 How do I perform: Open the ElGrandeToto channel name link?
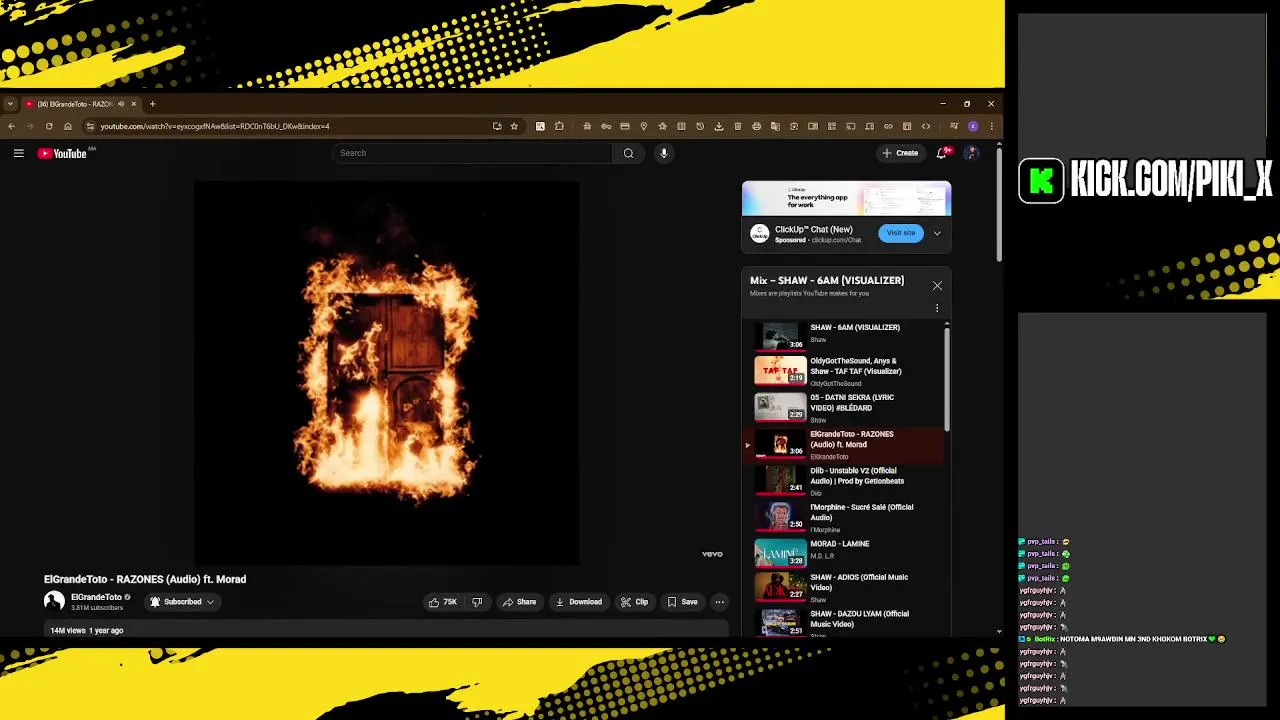click(96, 597)
